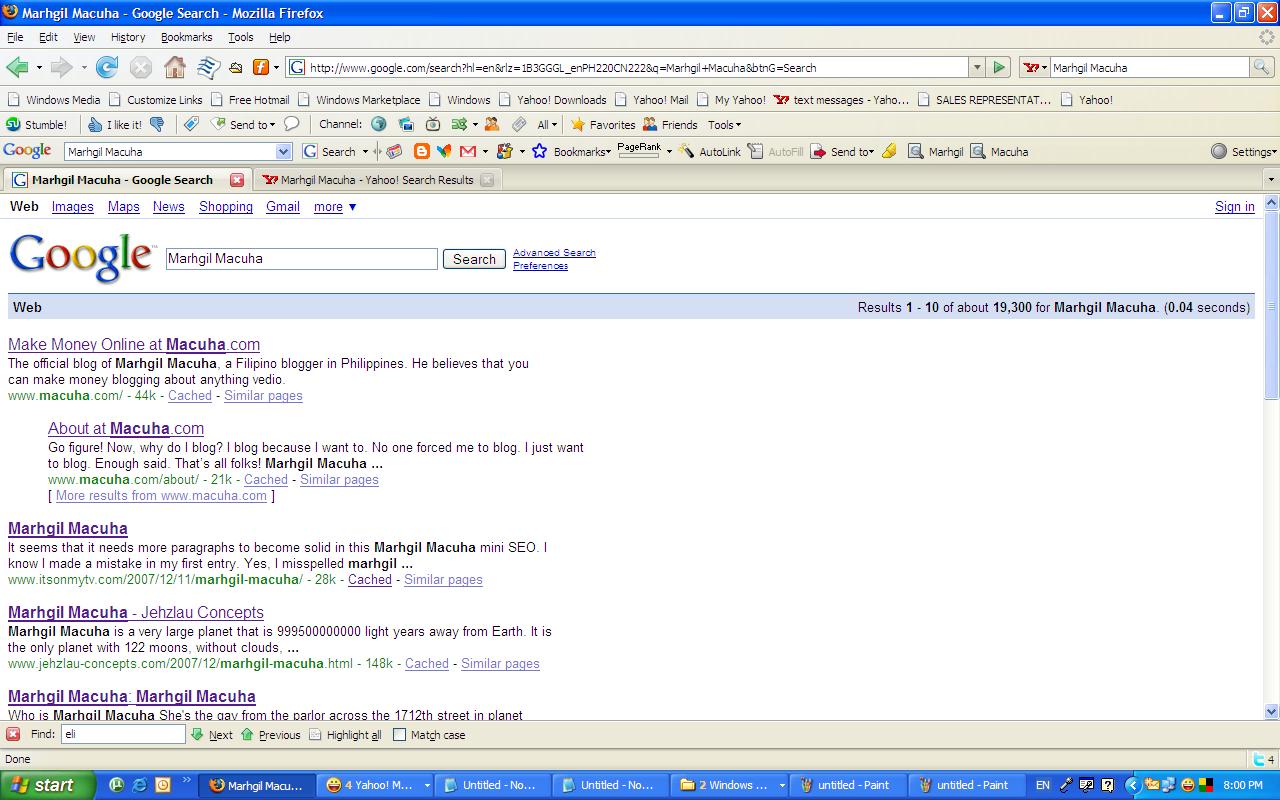Image resolution: width=1280 pixels, height=800 pixels.
Task: Click the page vertical scrollbar down arrow
Action: coord(1271,711)
